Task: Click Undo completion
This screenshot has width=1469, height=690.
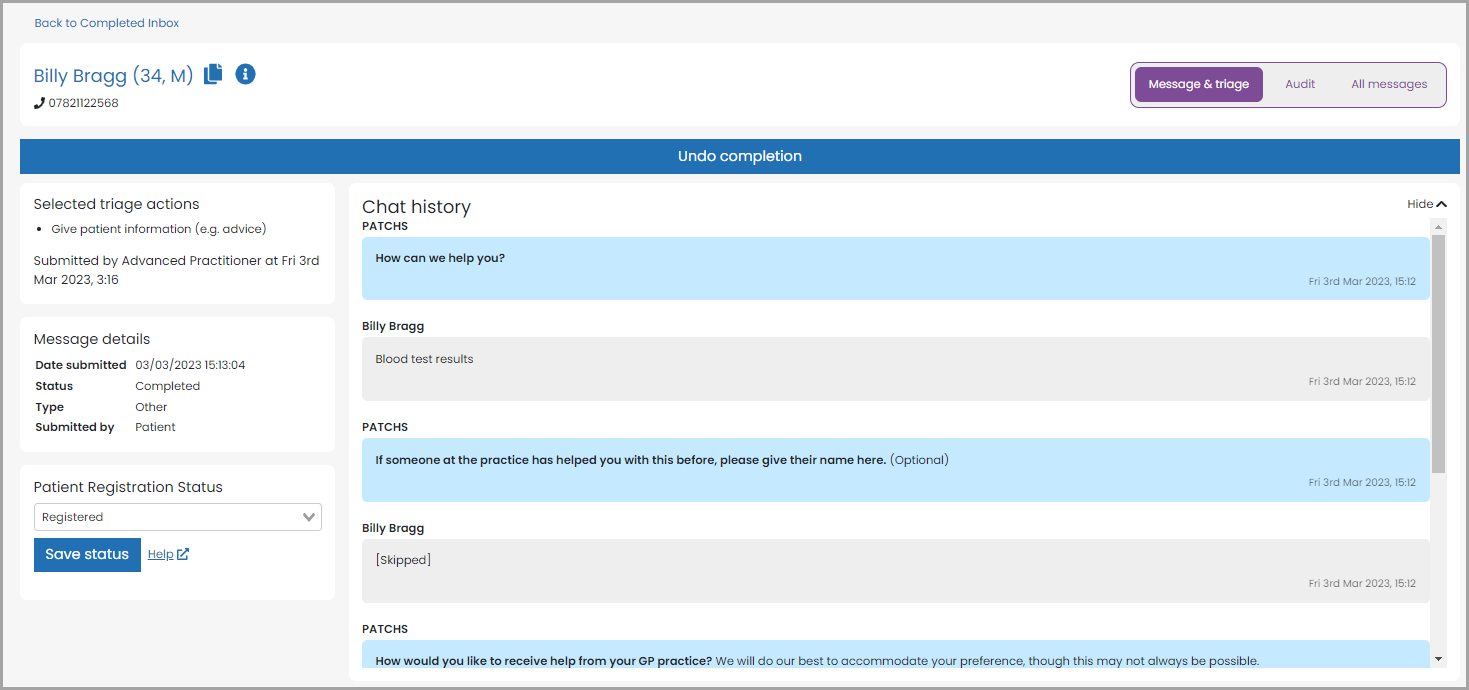Action: (739, 156)
